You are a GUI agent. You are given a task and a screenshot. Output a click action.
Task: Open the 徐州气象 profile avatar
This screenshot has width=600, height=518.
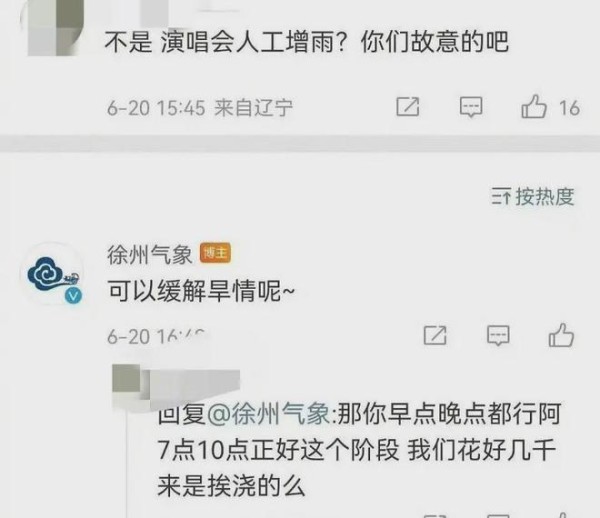(x=52, y=274)
